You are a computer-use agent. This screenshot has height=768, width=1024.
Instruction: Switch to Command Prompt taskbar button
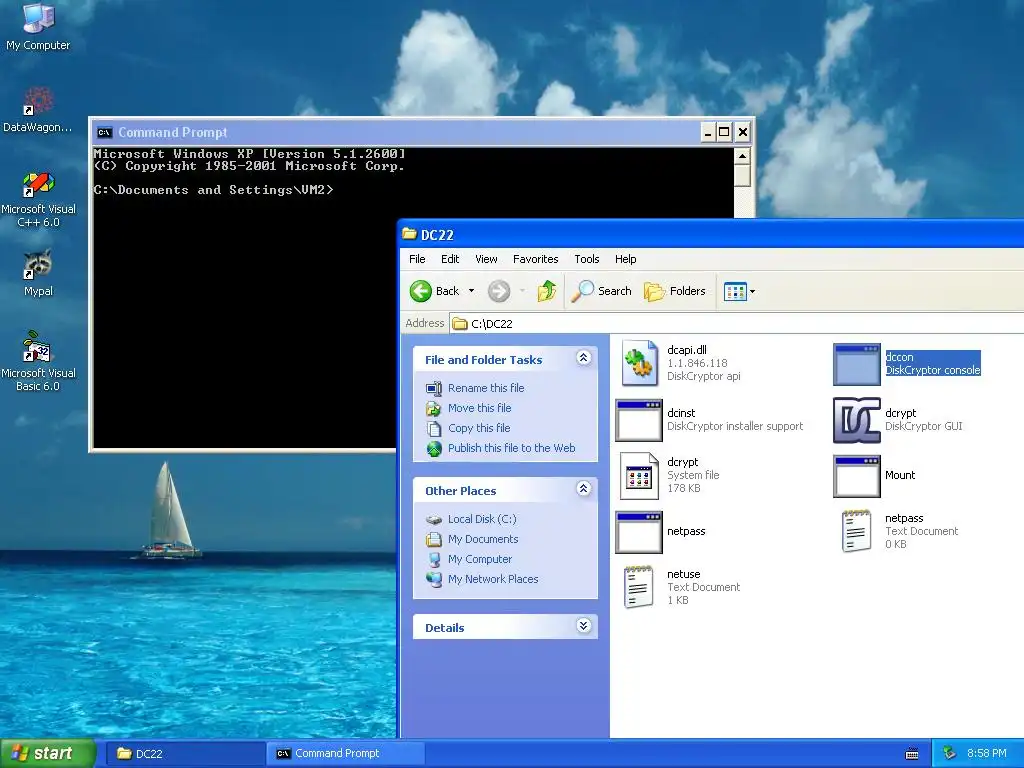point(345,754)
